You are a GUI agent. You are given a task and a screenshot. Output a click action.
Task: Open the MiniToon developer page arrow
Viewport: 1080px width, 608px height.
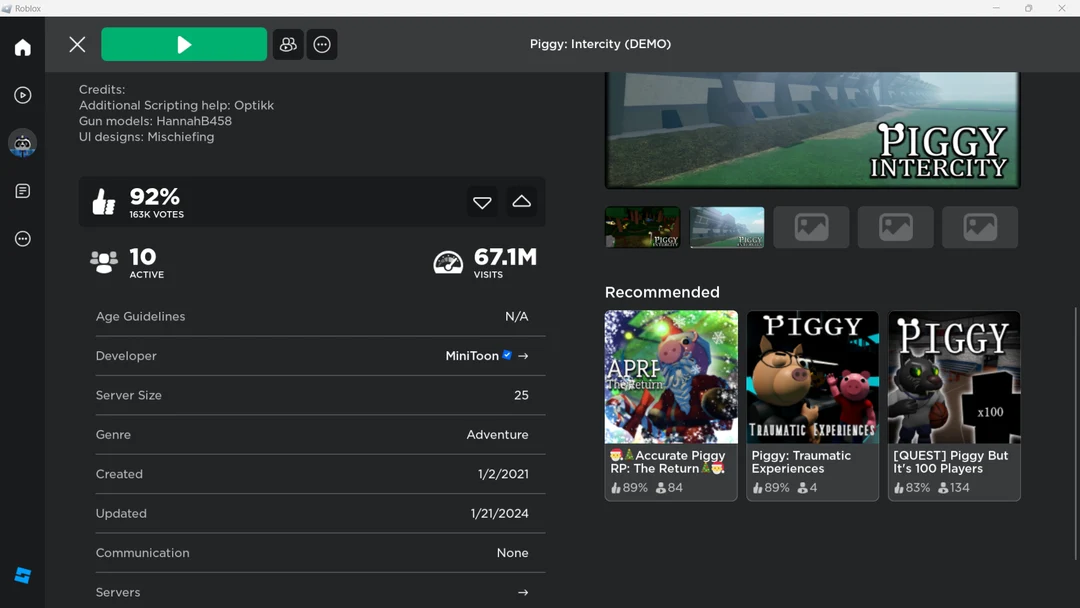tap(523, 356)
